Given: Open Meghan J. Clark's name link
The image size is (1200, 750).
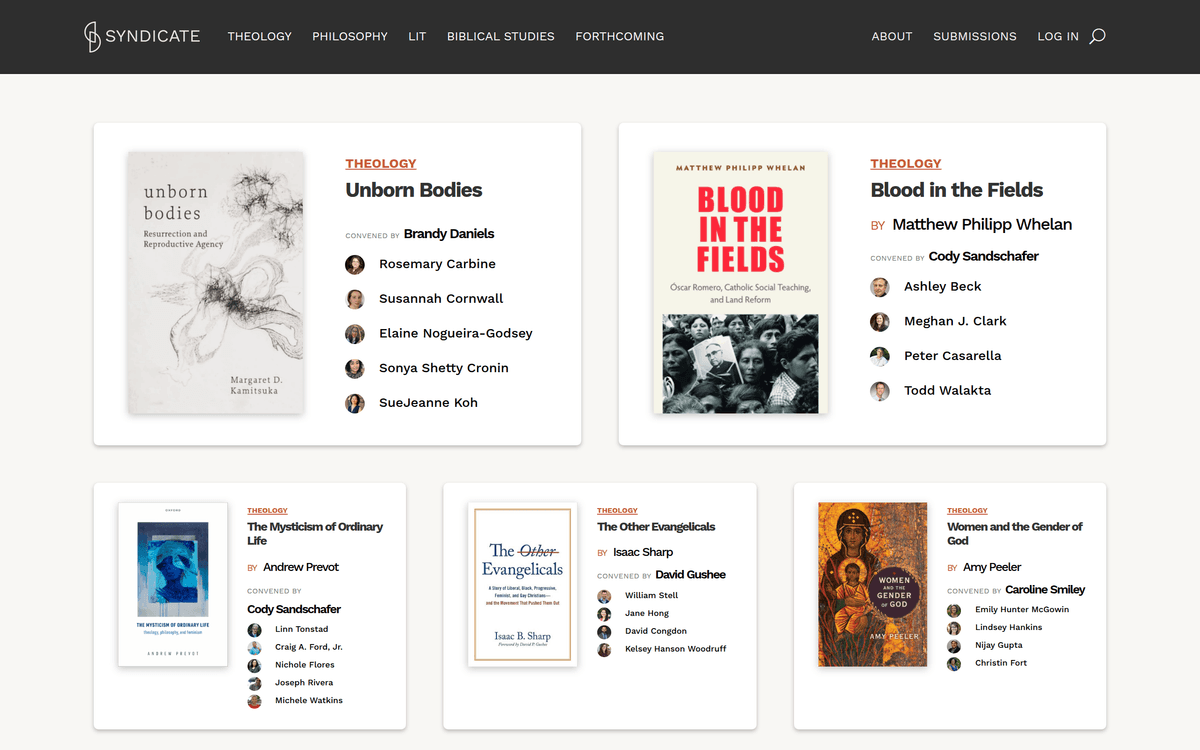Looking at the screenshot, I should [955, 321].
